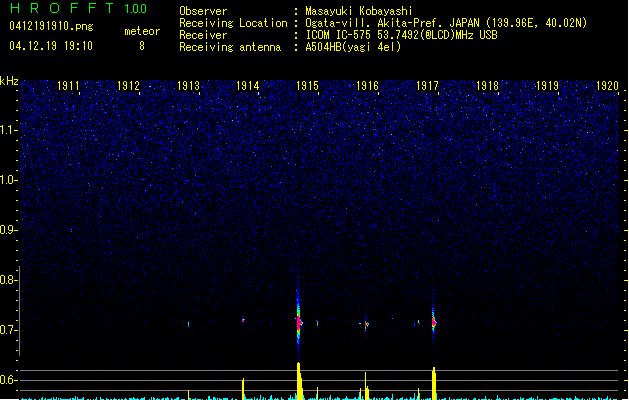Click the HROFFT 1.0.0 title text
The image size is (629, 400).
click(x=79, y=8)
